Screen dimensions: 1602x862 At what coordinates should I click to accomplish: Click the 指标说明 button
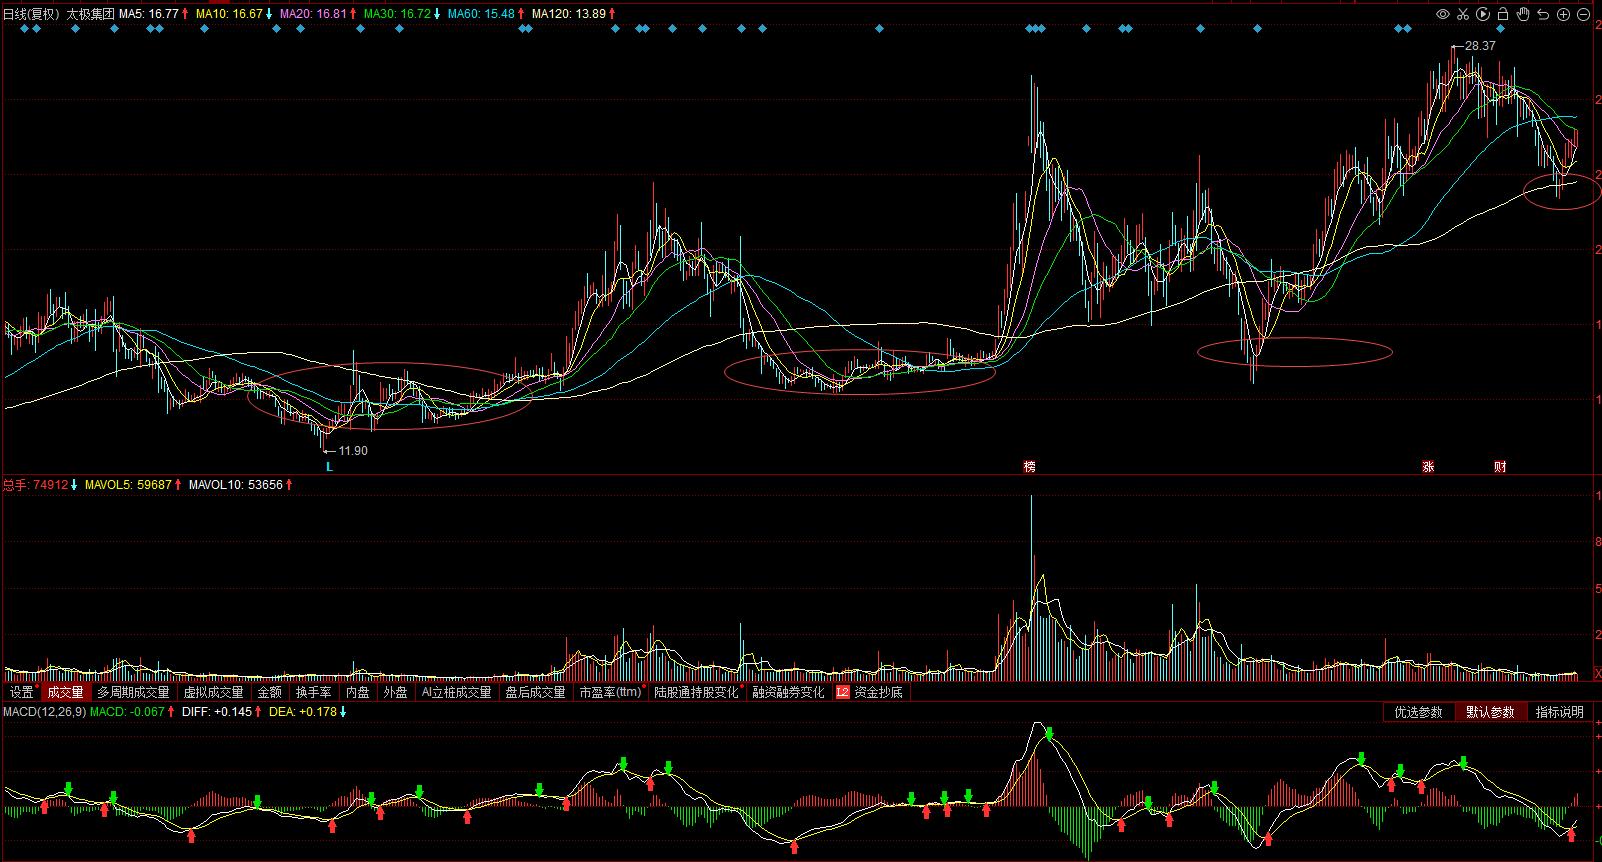click(x=1559, y=712)
